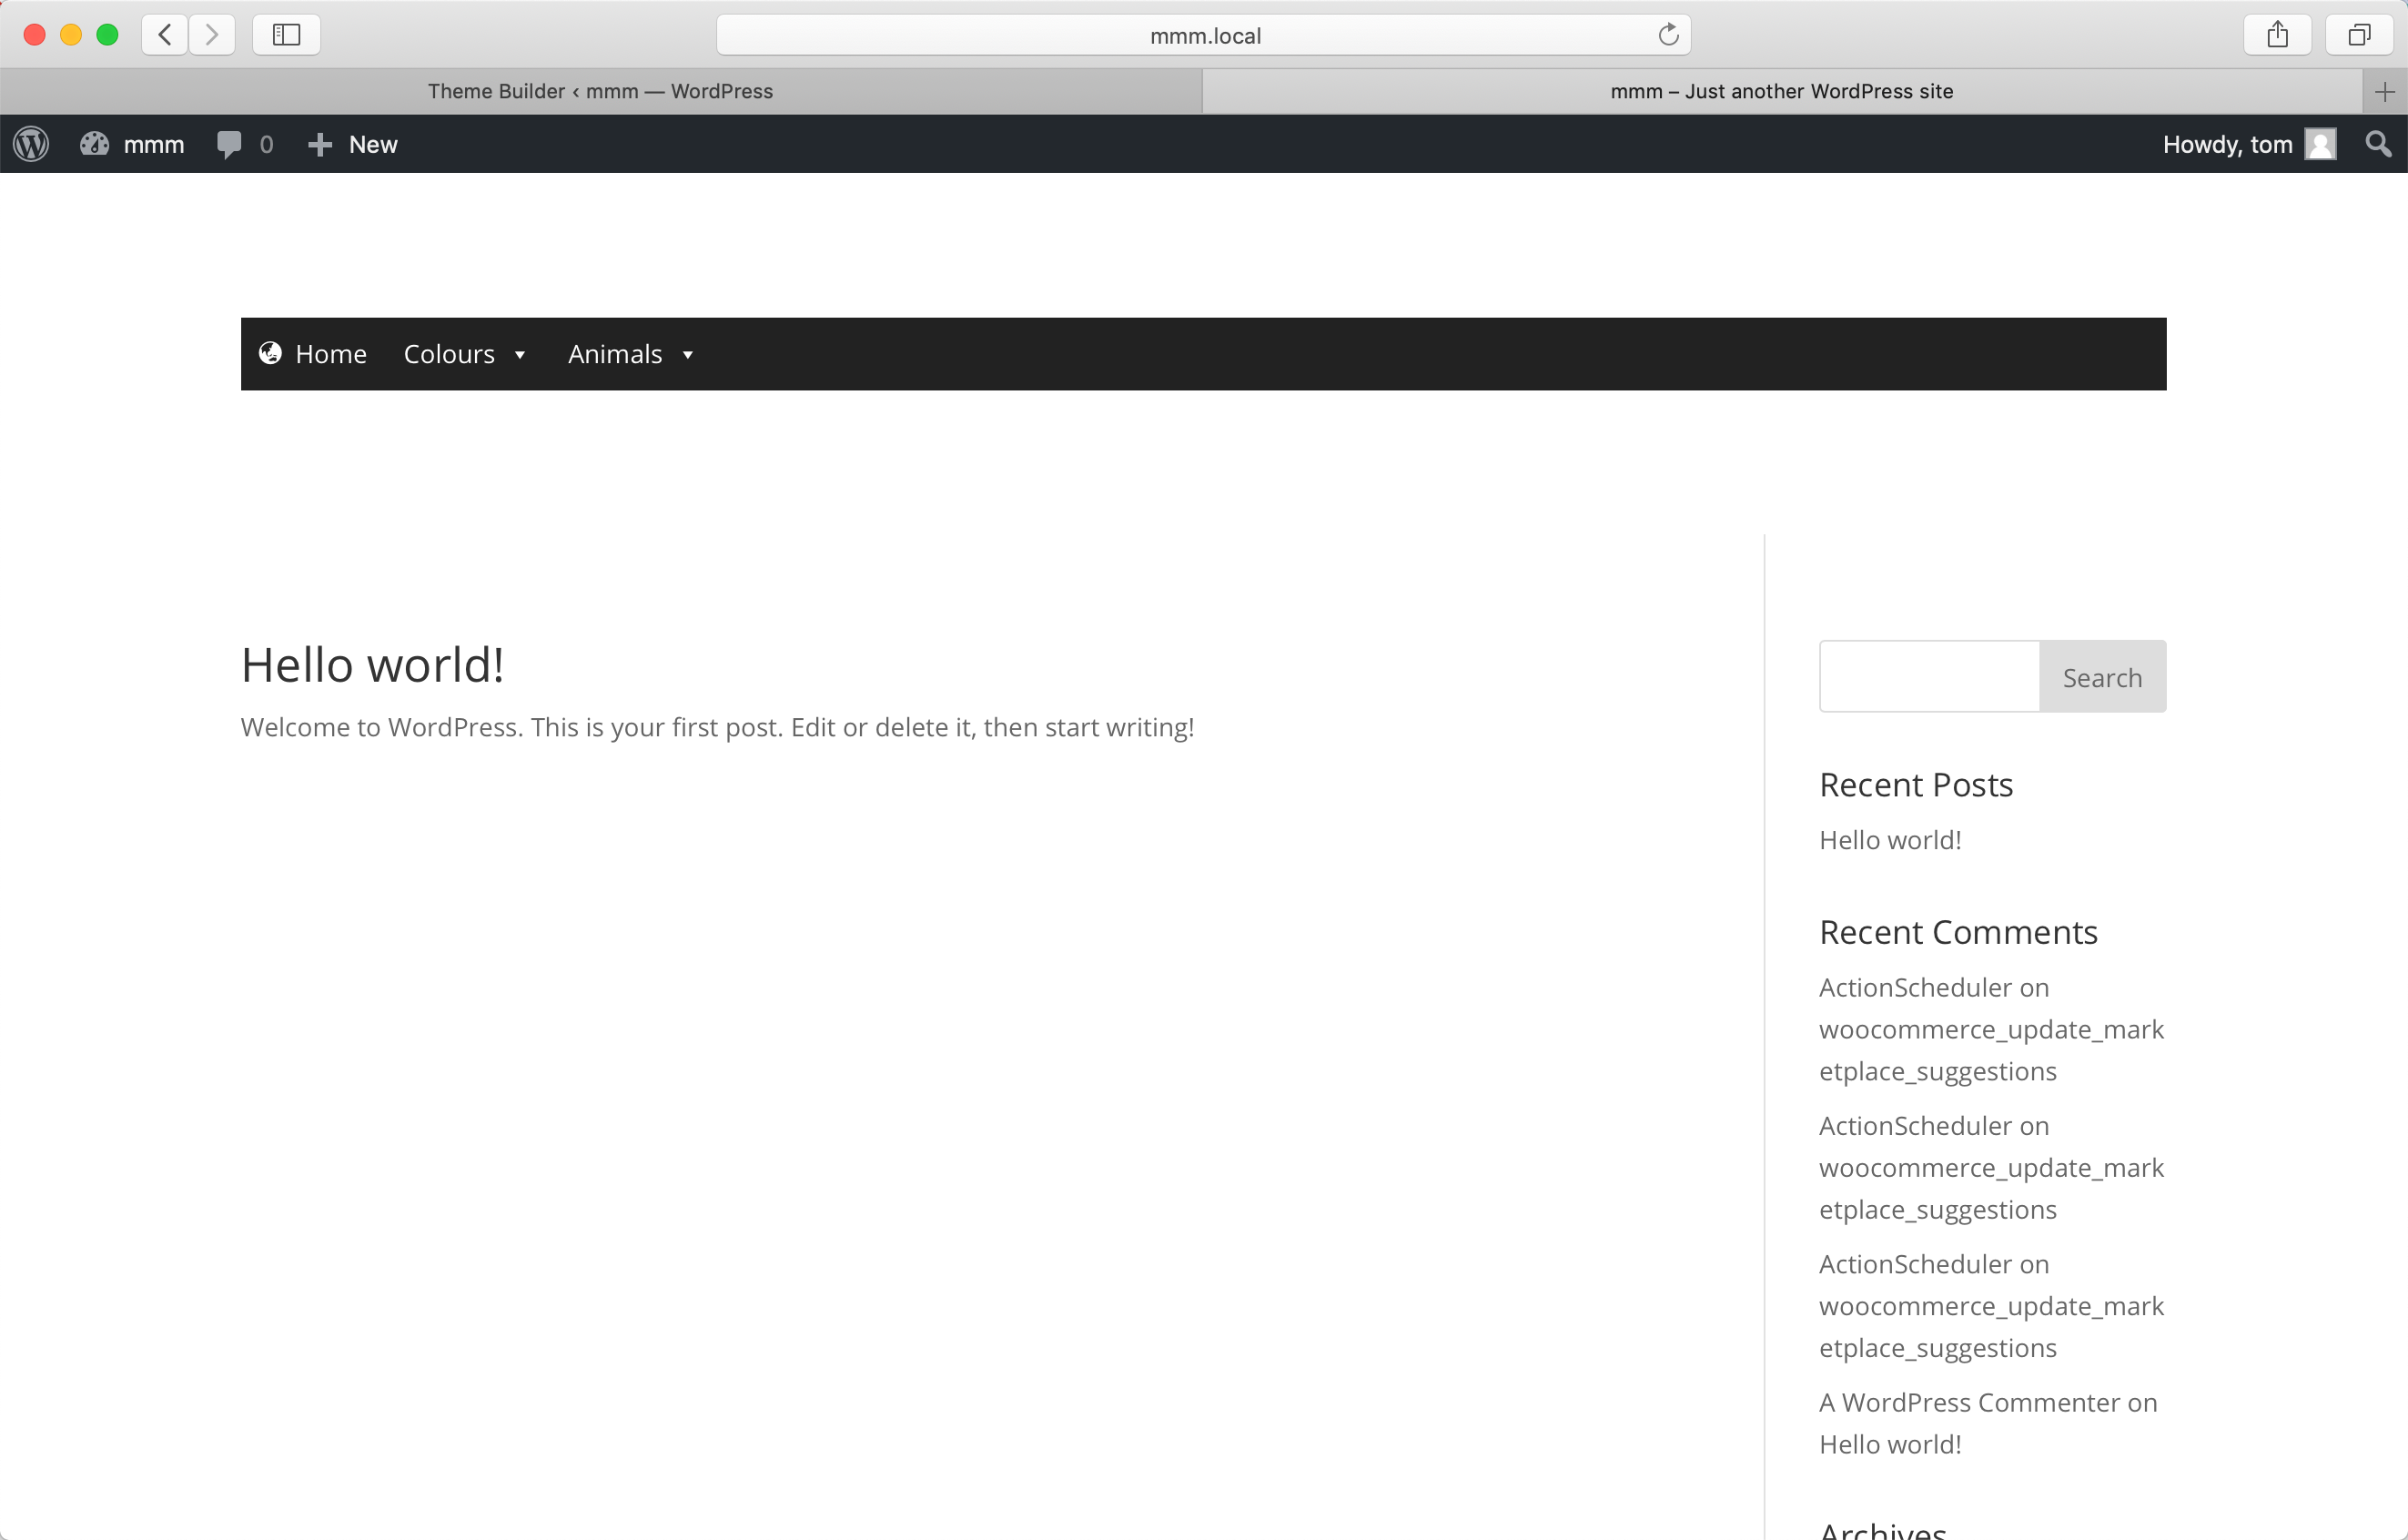Click into the sidebar search field
Screen dimensions: 2408x1540
tap(1929, 677)
